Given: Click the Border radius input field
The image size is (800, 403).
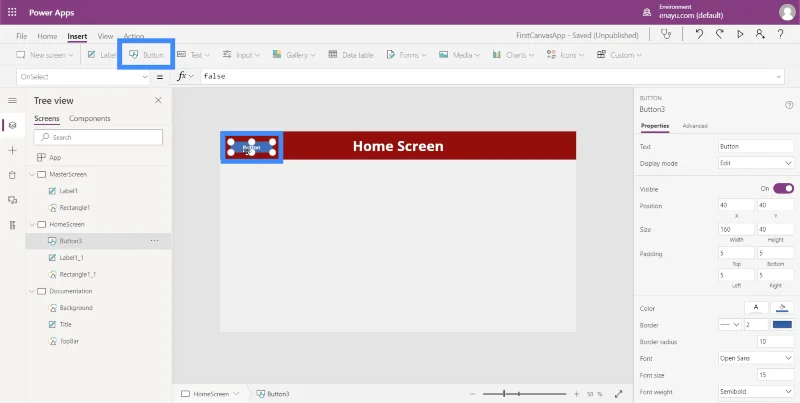Looking at the screenshot, I should (776, 341).
